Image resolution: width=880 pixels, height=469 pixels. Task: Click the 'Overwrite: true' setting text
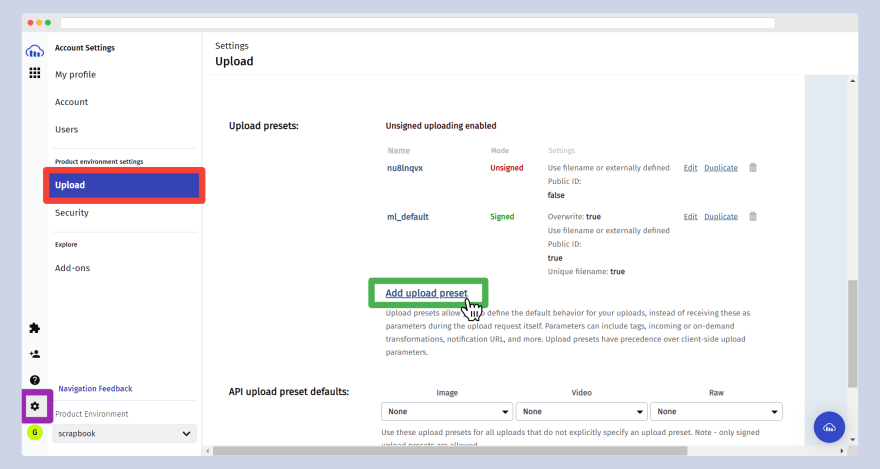coord(574,217)
